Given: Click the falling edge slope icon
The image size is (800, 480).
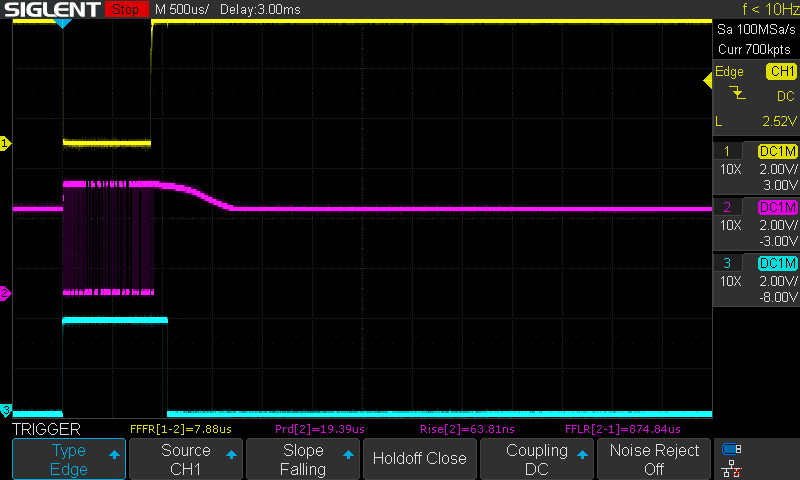Looking at the screenshot, I should [737, 93].
